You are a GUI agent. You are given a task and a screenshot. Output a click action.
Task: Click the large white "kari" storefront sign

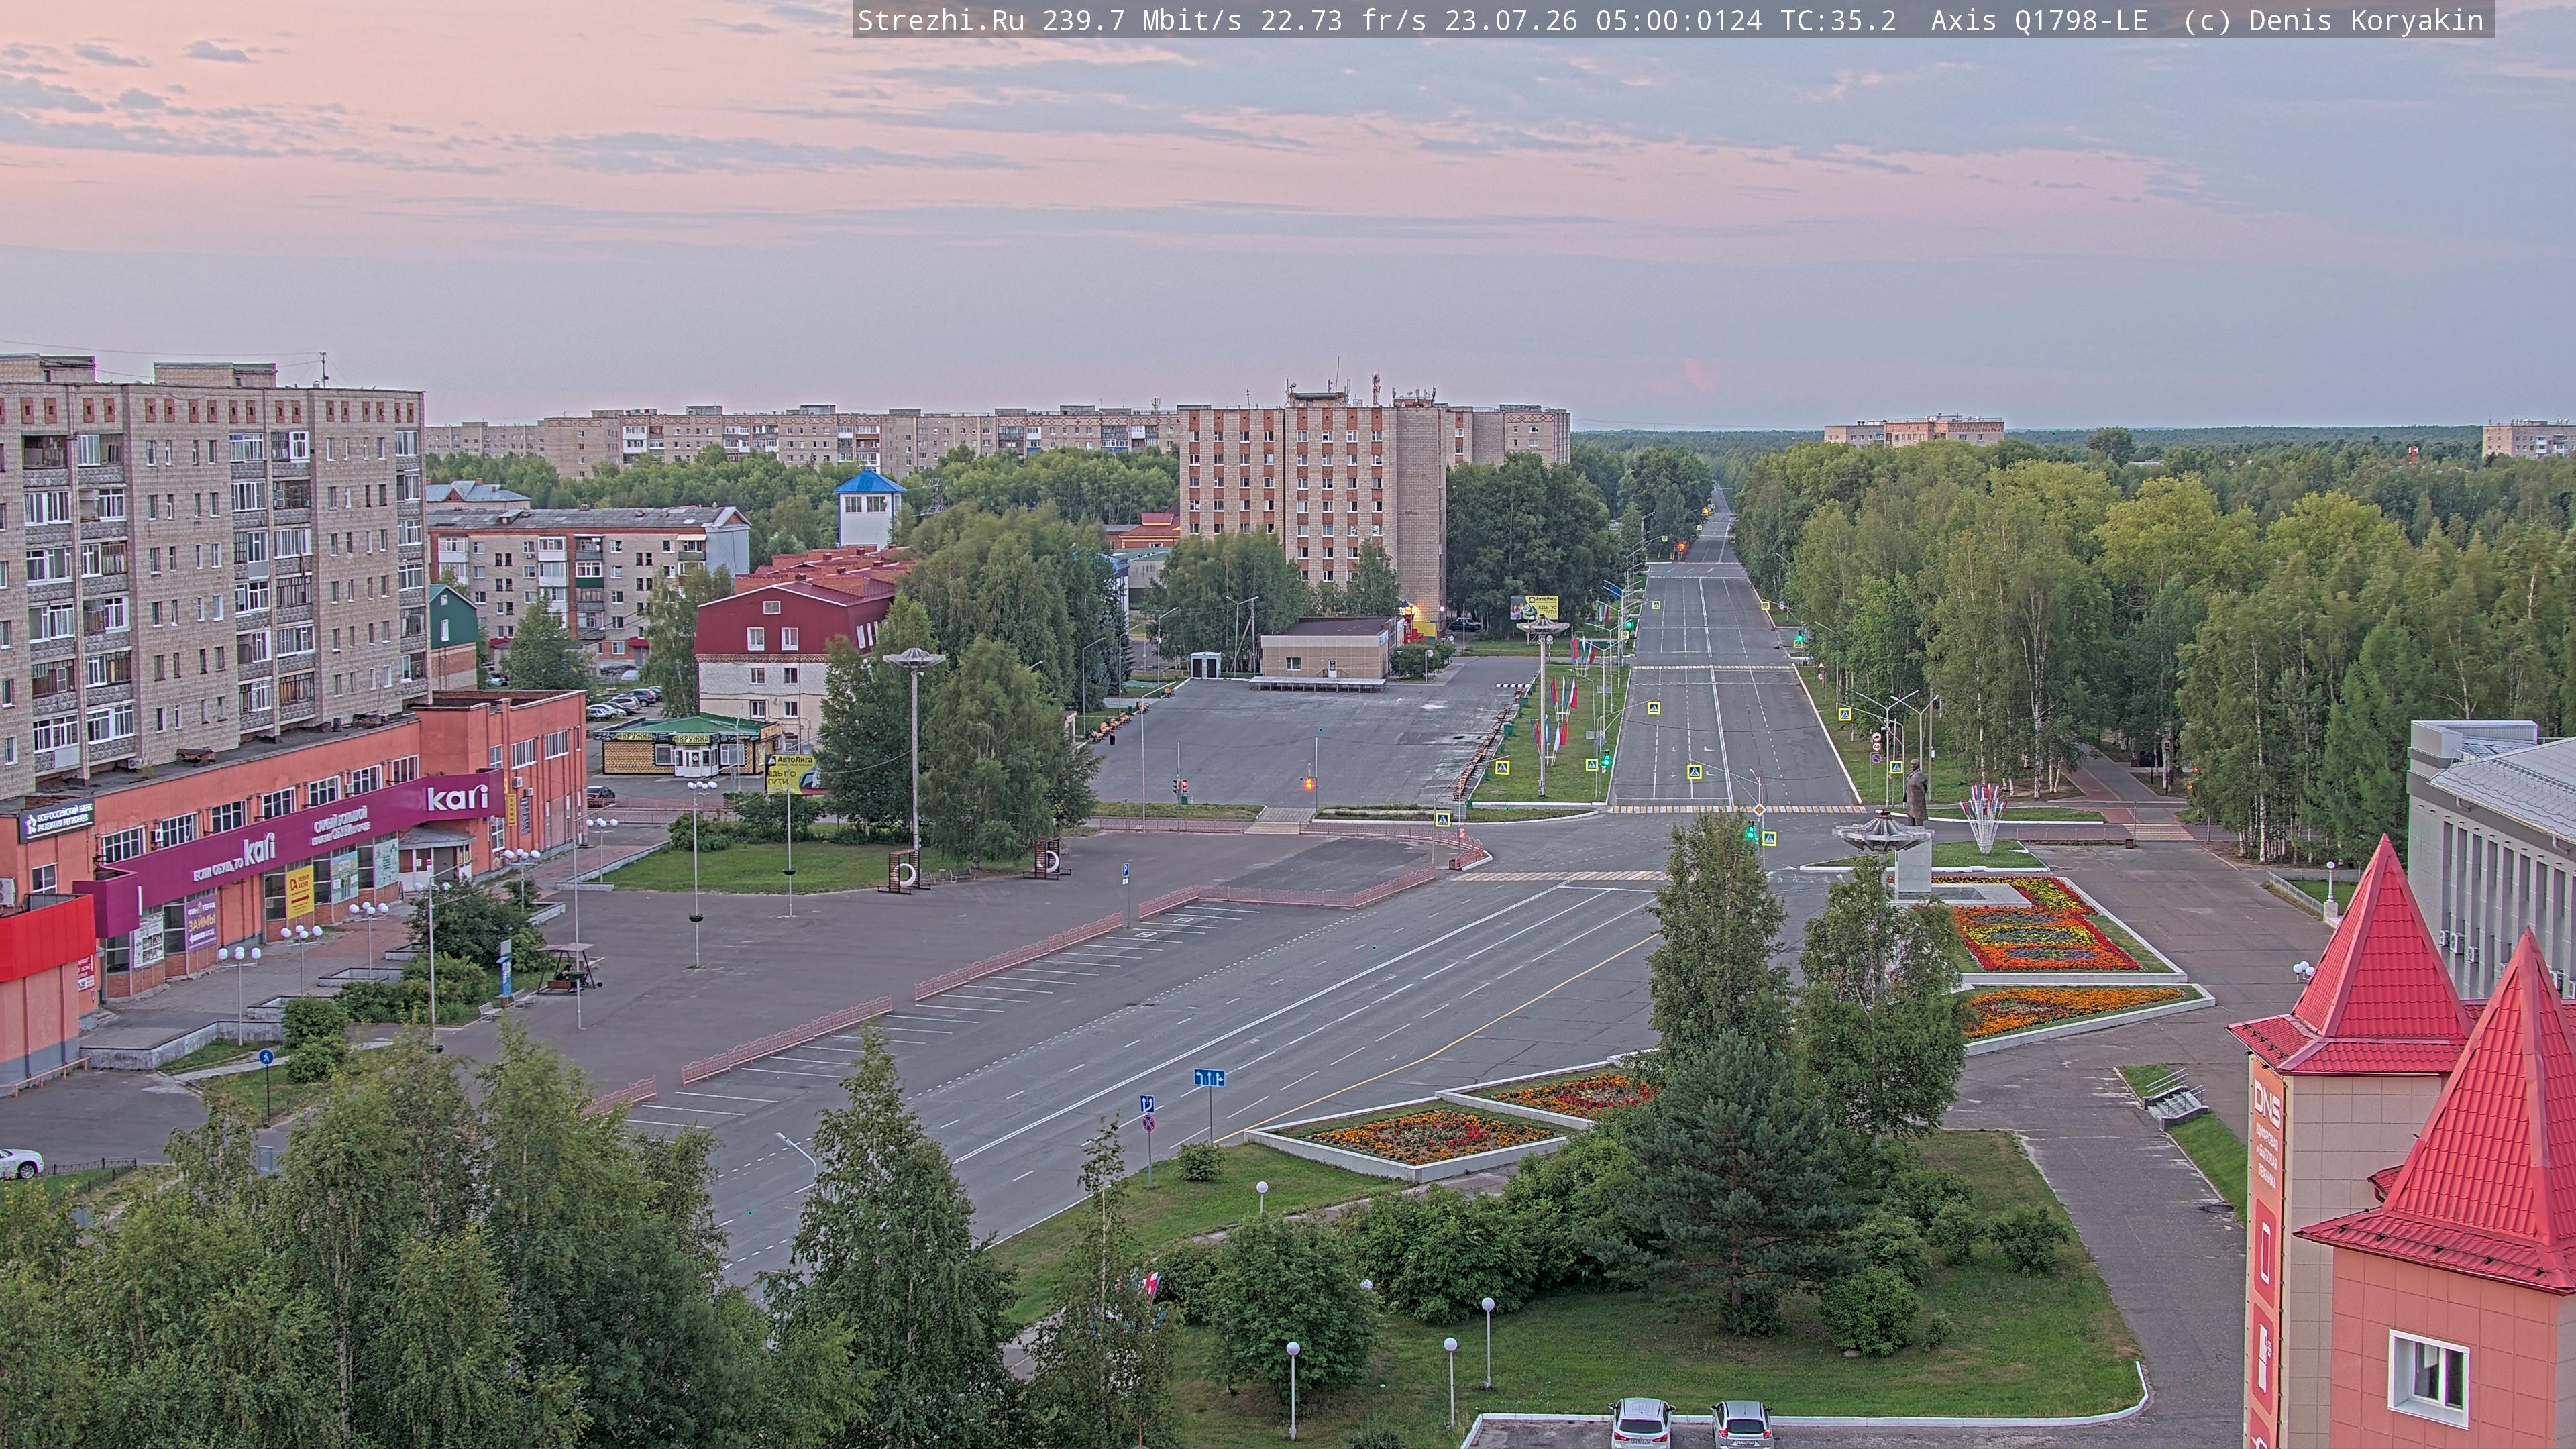458,797
